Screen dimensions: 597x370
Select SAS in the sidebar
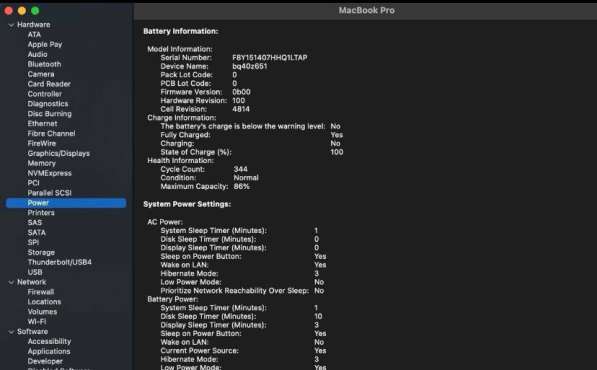pyautogui.click(x=35, y=223)
